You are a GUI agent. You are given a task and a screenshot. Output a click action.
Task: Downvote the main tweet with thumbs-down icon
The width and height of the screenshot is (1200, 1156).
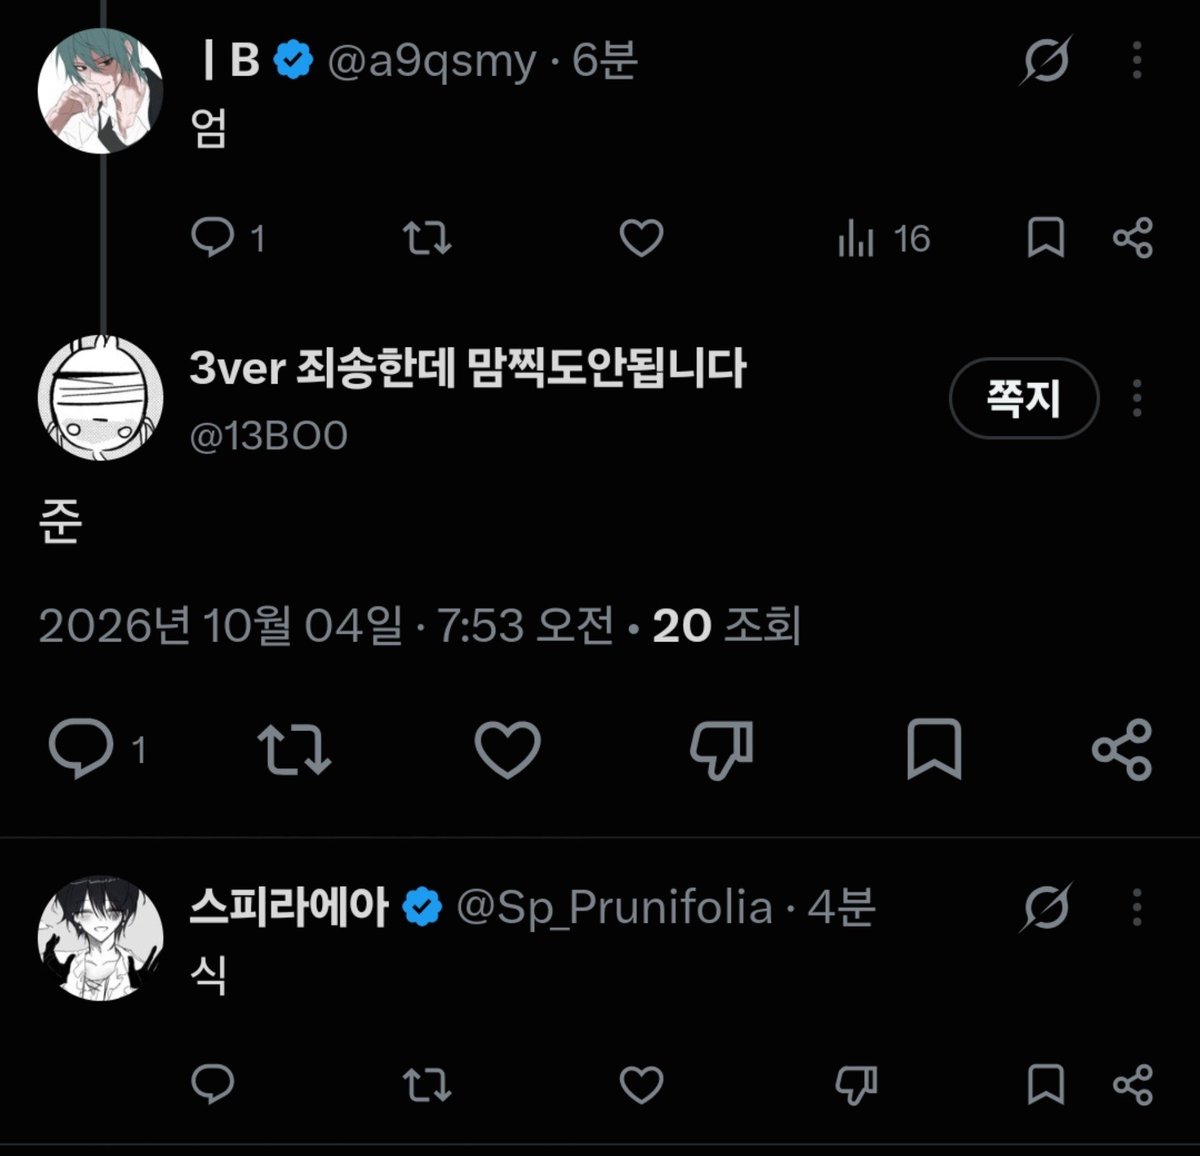pyautogui.click(x=721, y=749)
